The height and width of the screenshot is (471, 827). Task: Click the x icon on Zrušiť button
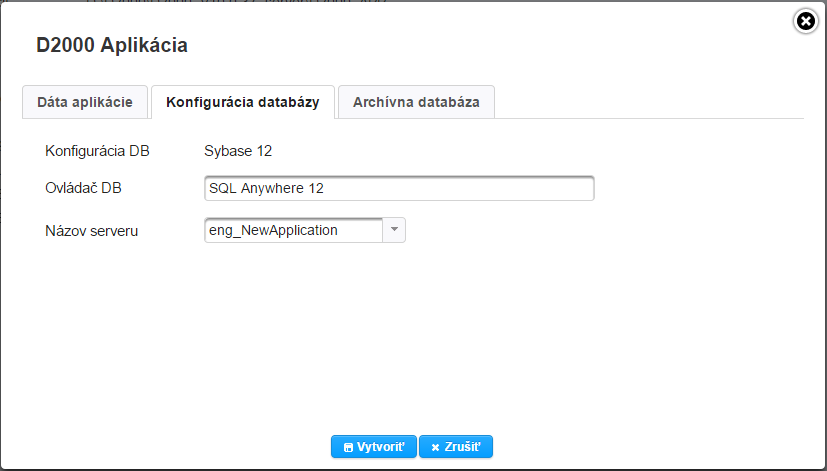point(435,448)
